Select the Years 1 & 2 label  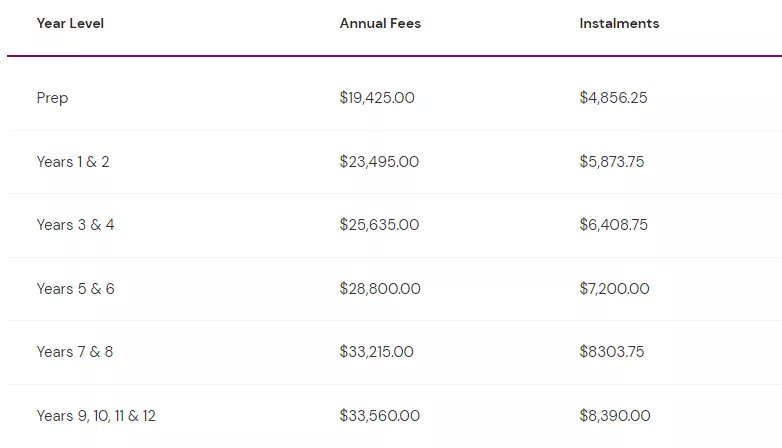[73, 162]
